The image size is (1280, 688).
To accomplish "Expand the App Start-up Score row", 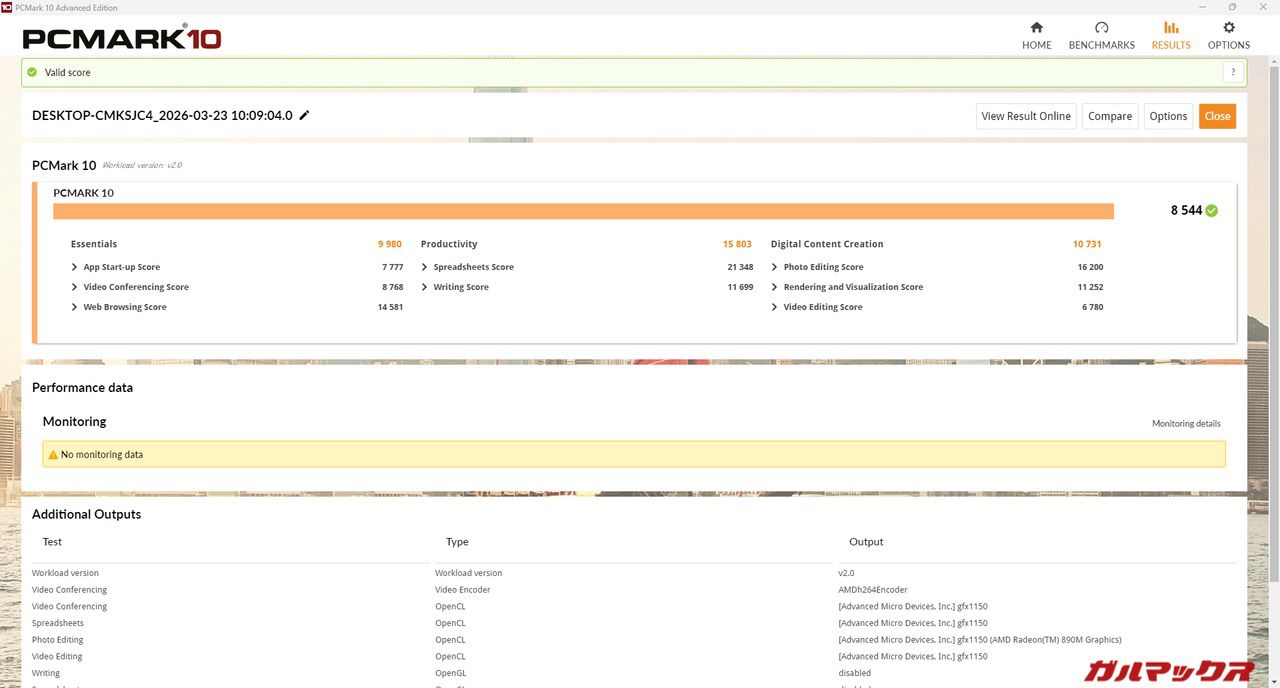I will click(x=75, y=267).
